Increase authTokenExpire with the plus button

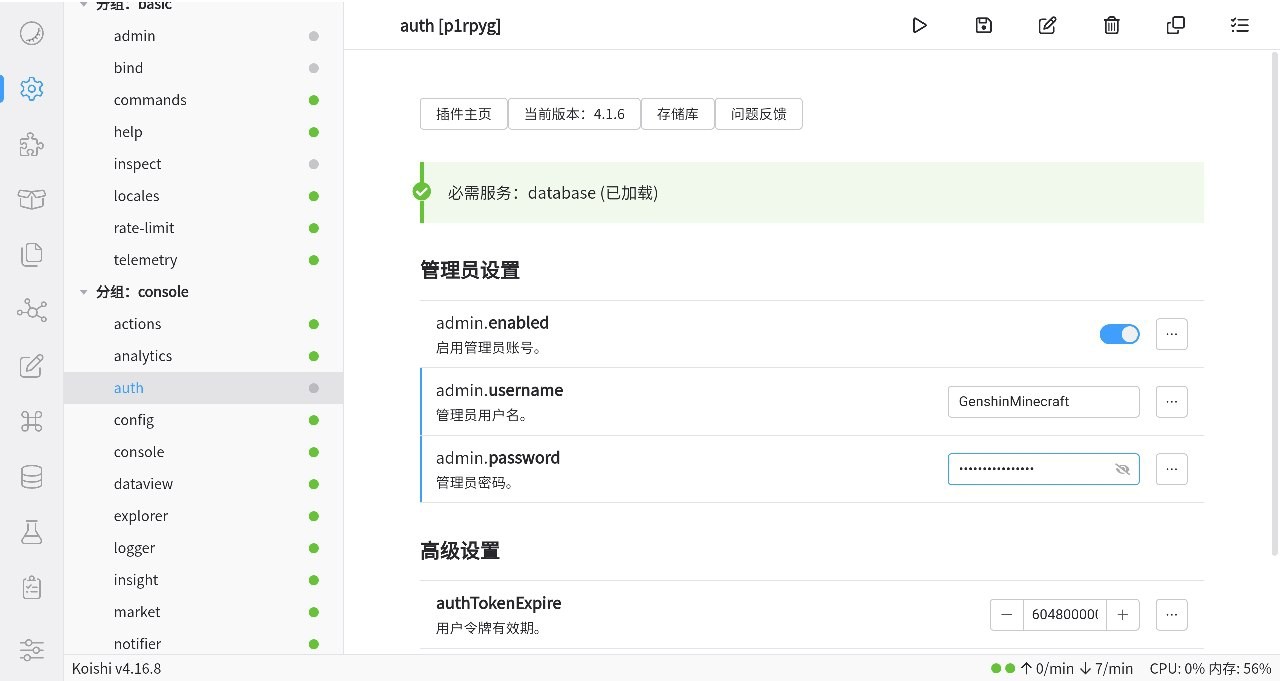click(1122, 615)
